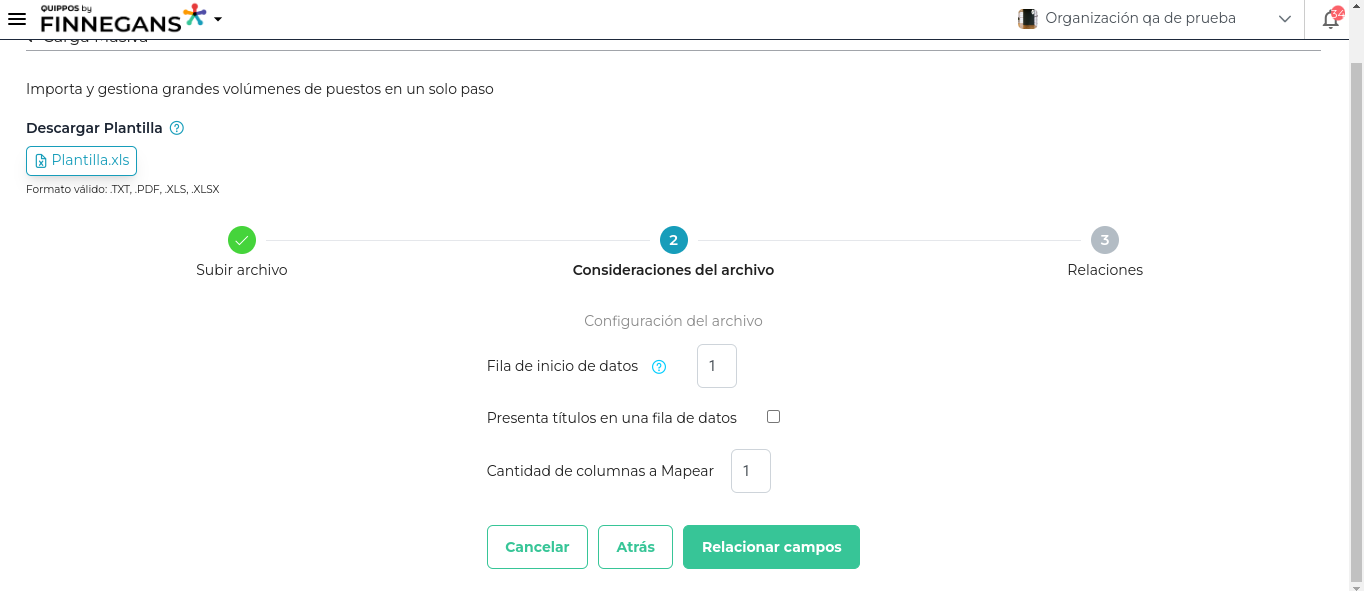1364x591 pixels.
Task: Click the green completed step checkmark
Action: pyautogui.click(x=242, y=240)
